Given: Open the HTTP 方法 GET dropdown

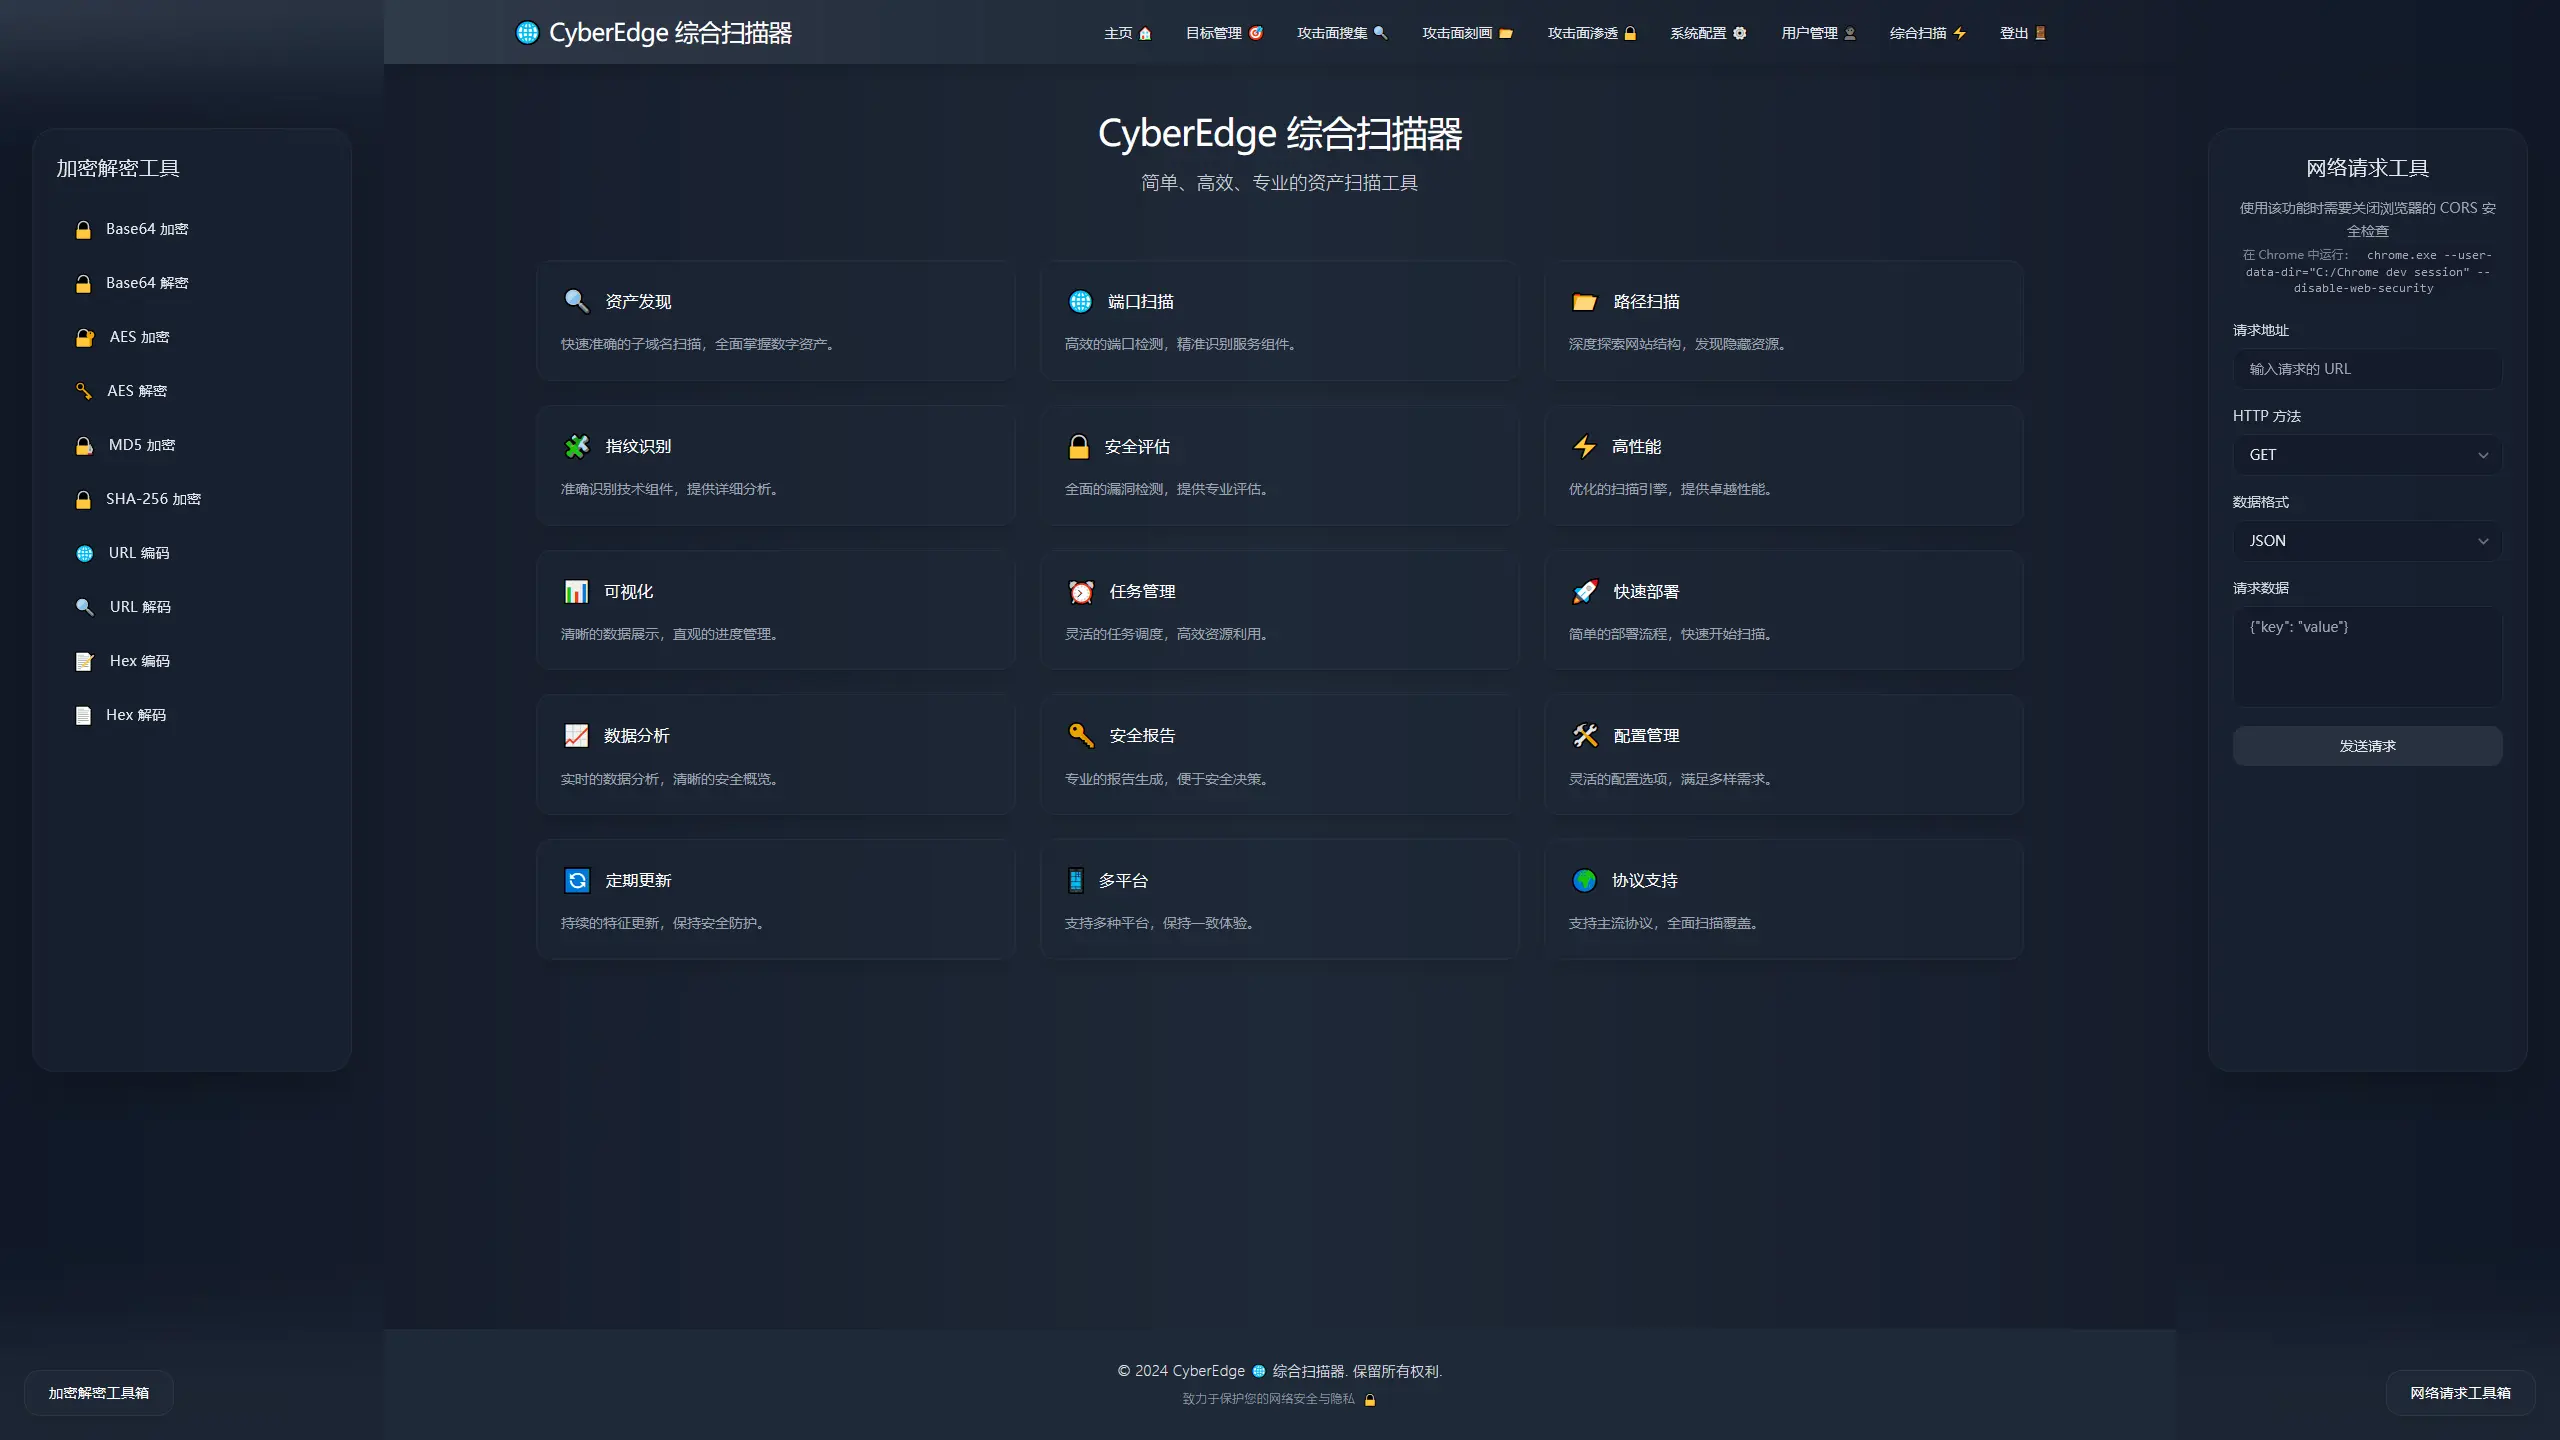Looking at the screenshot, I should 2367,455.
